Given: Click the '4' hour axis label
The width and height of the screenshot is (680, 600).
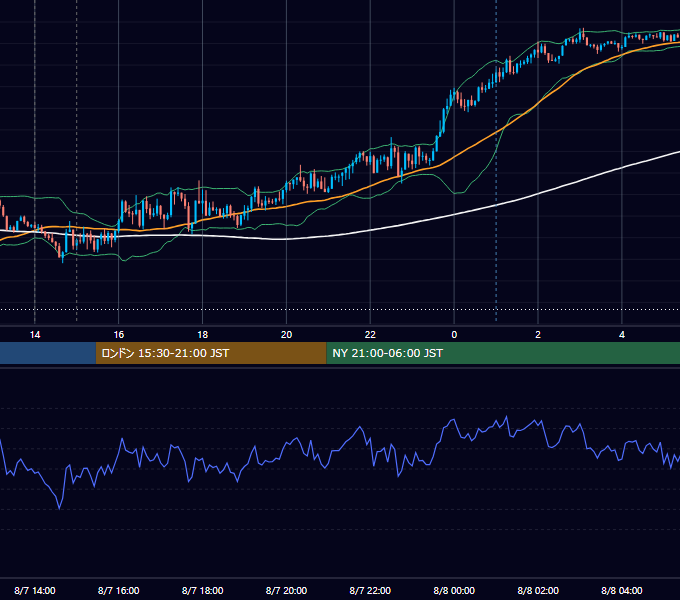Looking at the screenshot, I should (622, 335).
